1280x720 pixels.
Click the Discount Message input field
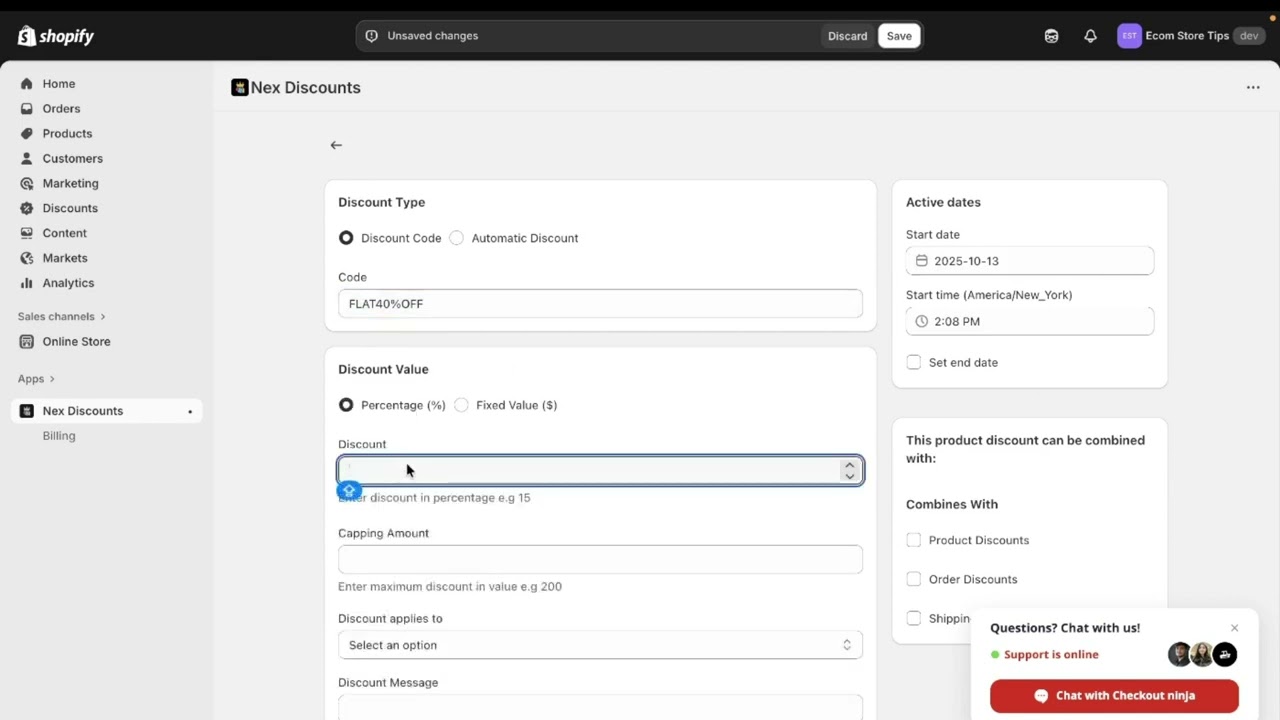600,707
